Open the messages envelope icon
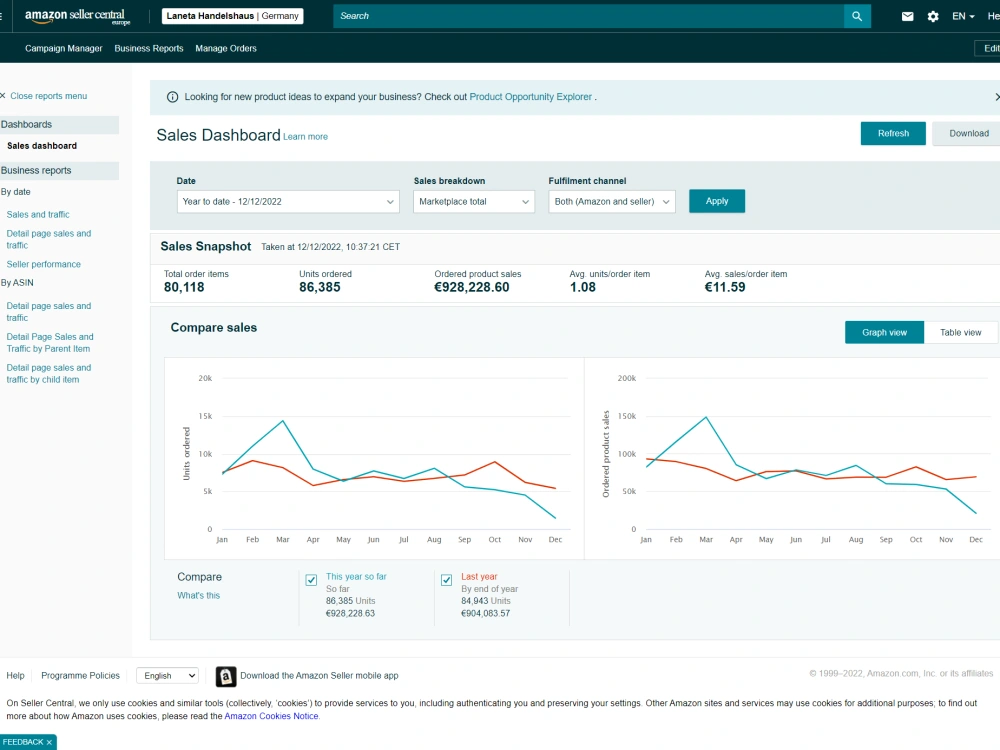This screenshot has width=1000, height=750. point(907,17)
